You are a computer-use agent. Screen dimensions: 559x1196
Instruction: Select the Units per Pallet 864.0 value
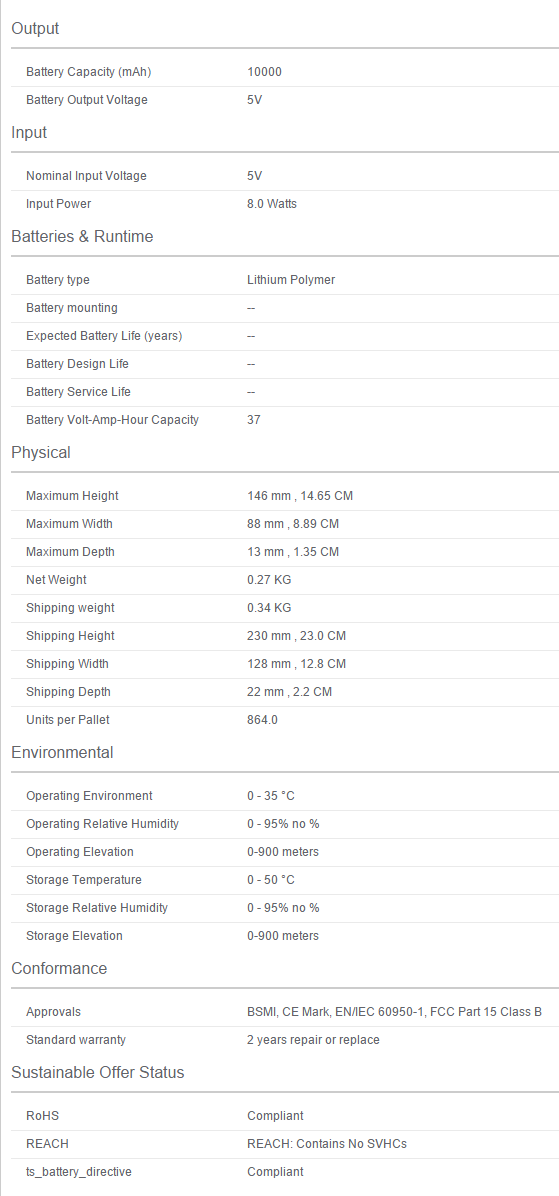point(262,719)
